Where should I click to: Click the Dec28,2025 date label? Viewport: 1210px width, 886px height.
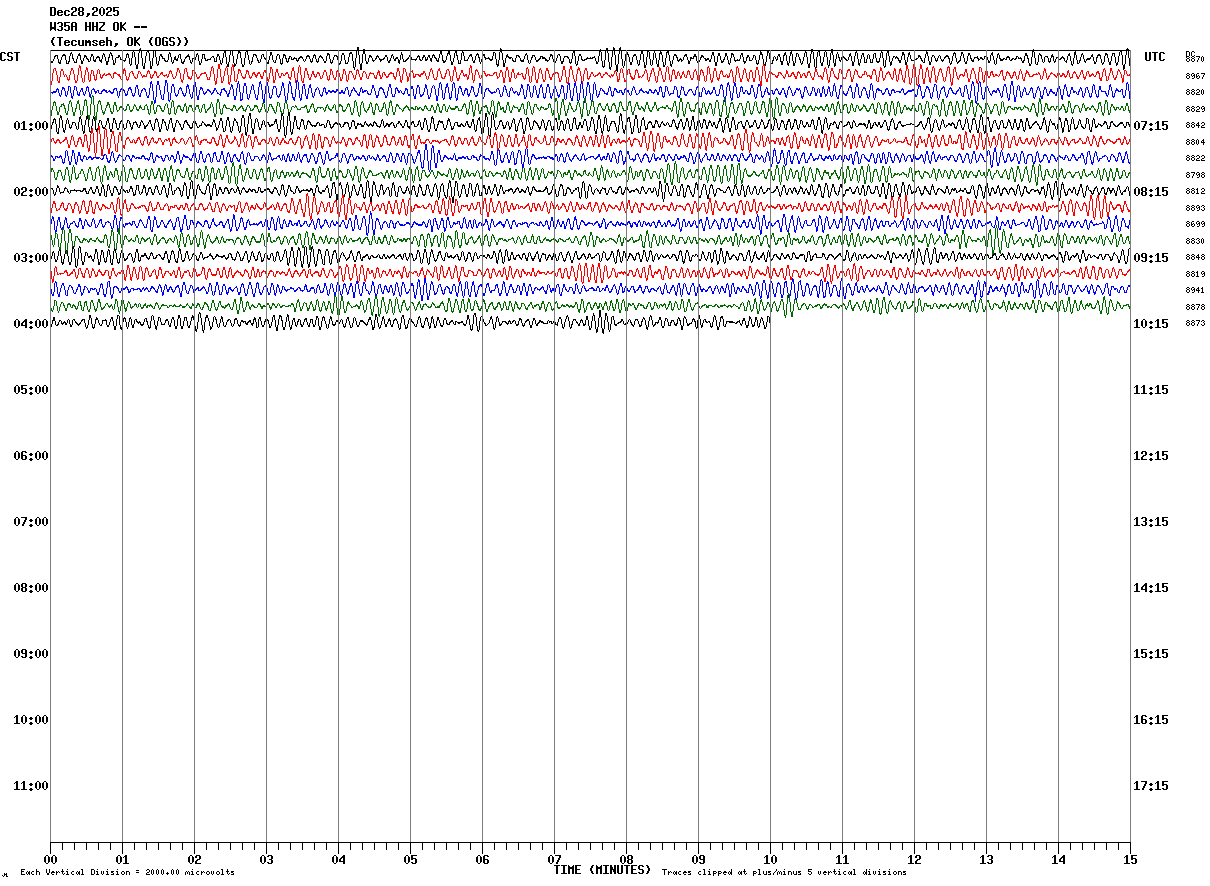84,12
